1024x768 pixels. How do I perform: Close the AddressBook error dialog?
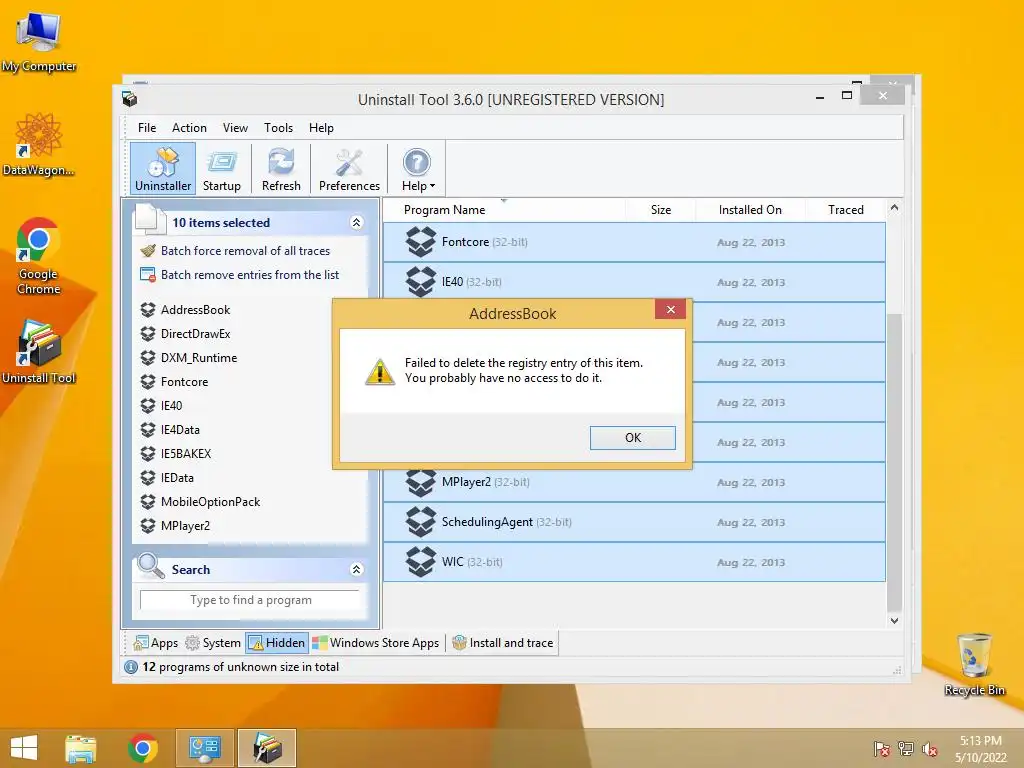tap(670, 310)
